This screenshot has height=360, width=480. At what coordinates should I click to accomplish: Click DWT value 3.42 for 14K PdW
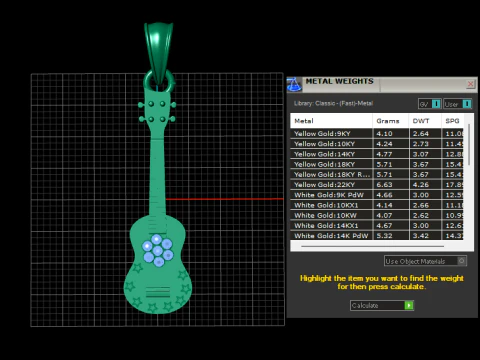click(421, 236)
